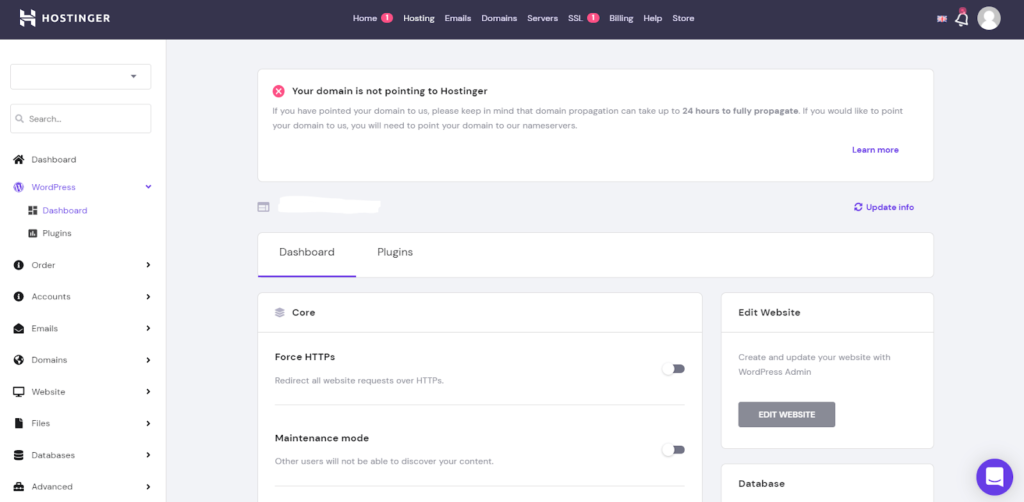Click the Databases stack icon
Image resolution: width=1024 pixels, height=502 pixels.
(19, 455)
